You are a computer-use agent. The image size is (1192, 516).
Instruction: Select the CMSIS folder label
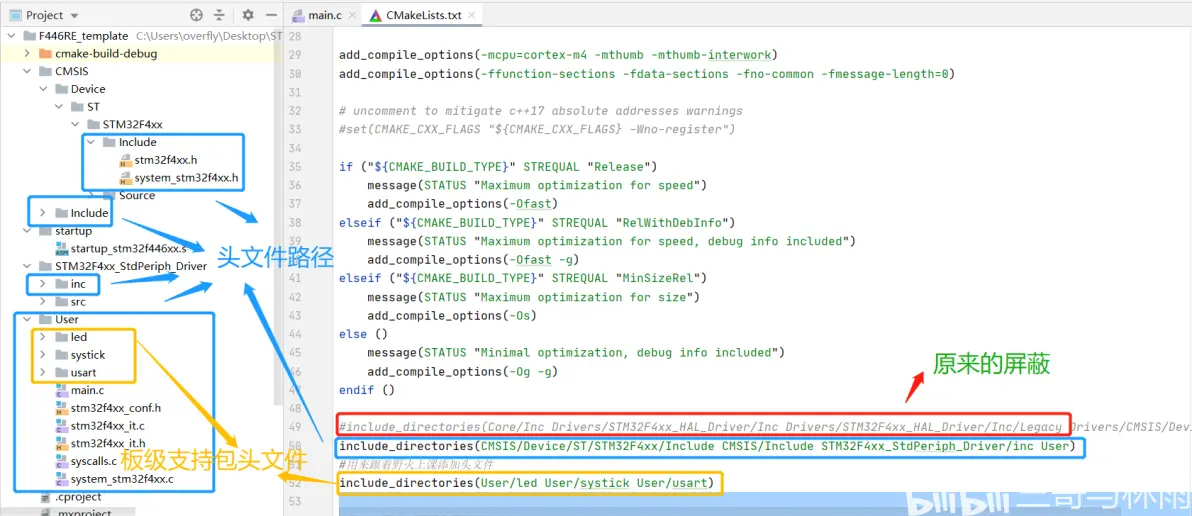coord(72,71)
